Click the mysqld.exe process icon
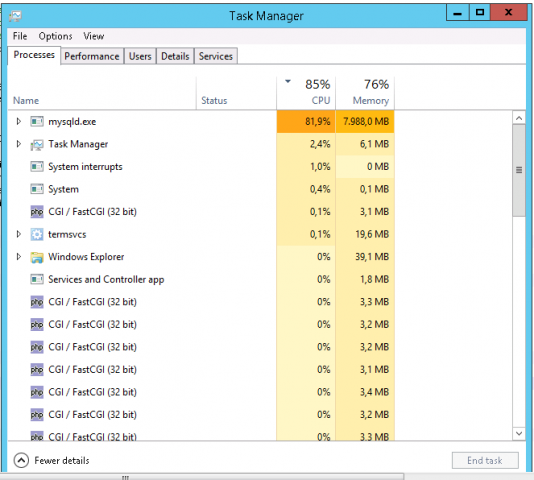Viewport: 534px width, 480px height. coord(37,121)
